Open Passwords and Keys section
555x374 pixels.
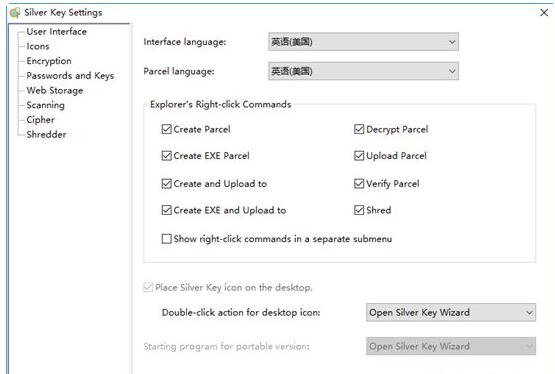coord(70,76)
